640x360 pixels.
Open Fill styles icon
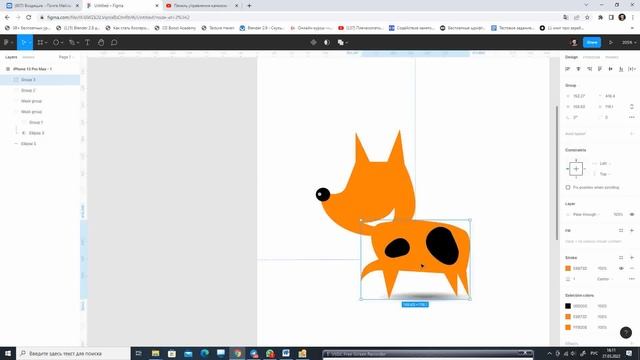point(621,231)
